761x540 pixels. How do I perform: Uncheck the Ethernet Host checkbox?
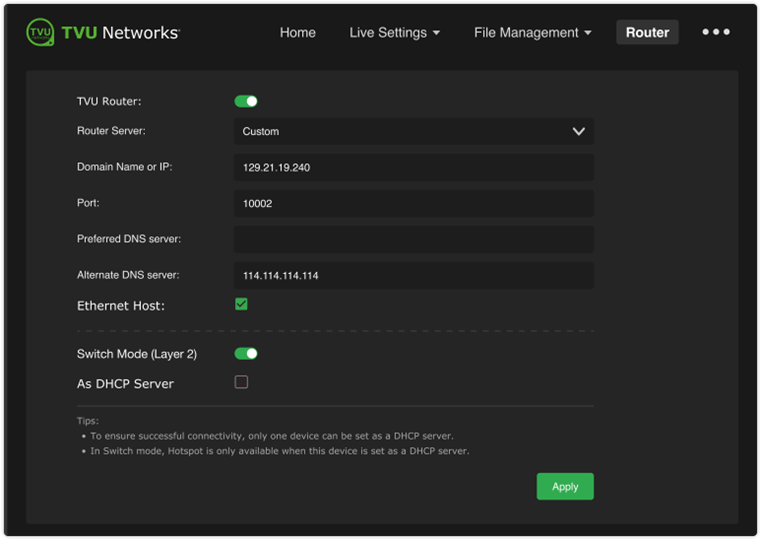(x=241, y=304)
